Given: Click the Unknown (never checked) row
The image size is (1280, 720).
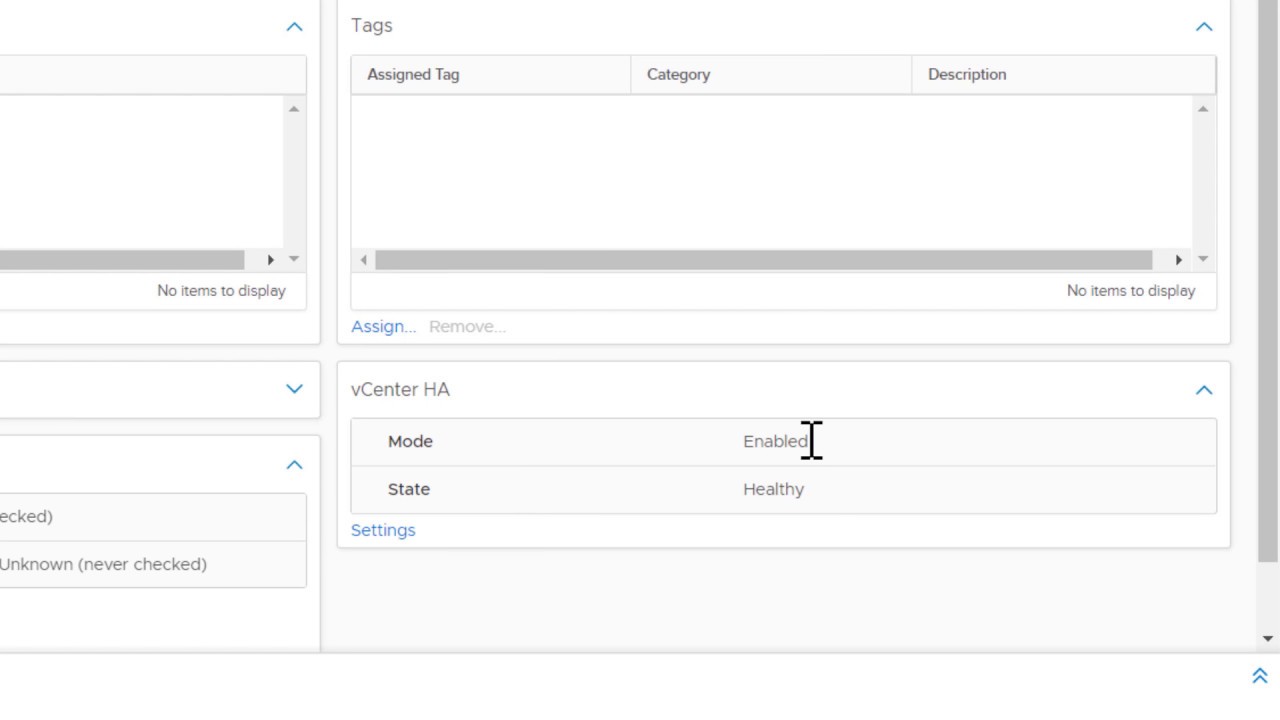Looking at the screenshot, I should coord(153,565).
